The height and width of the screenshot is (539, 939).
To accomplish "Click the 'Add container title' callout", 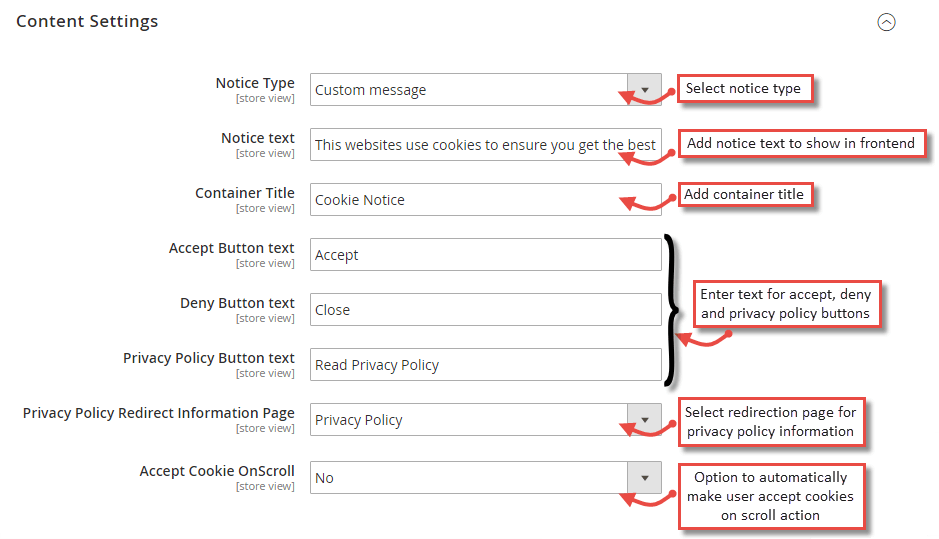I will 746,195.
